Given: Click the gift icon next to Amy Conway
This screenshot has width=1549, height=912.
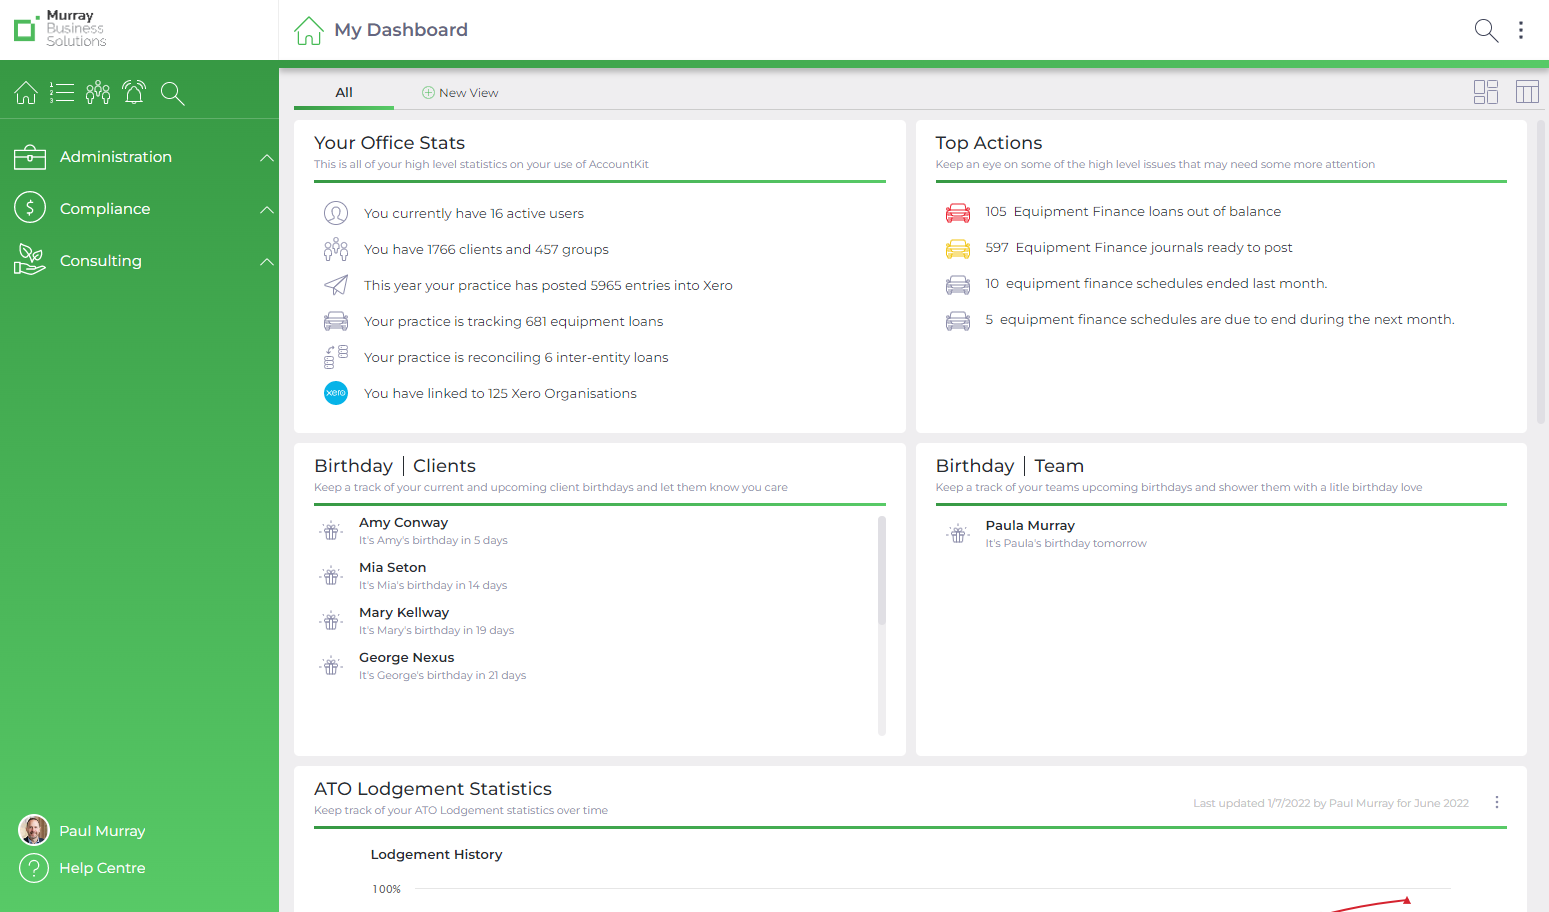Looking at the screenshot, I should pos(332,531).
